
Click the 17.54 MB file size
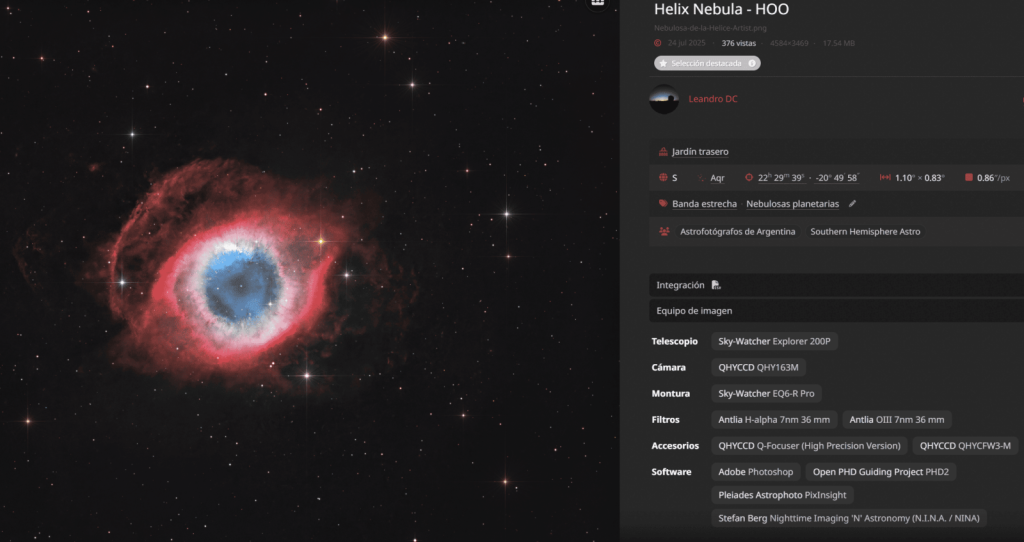[x=839, y=43]
